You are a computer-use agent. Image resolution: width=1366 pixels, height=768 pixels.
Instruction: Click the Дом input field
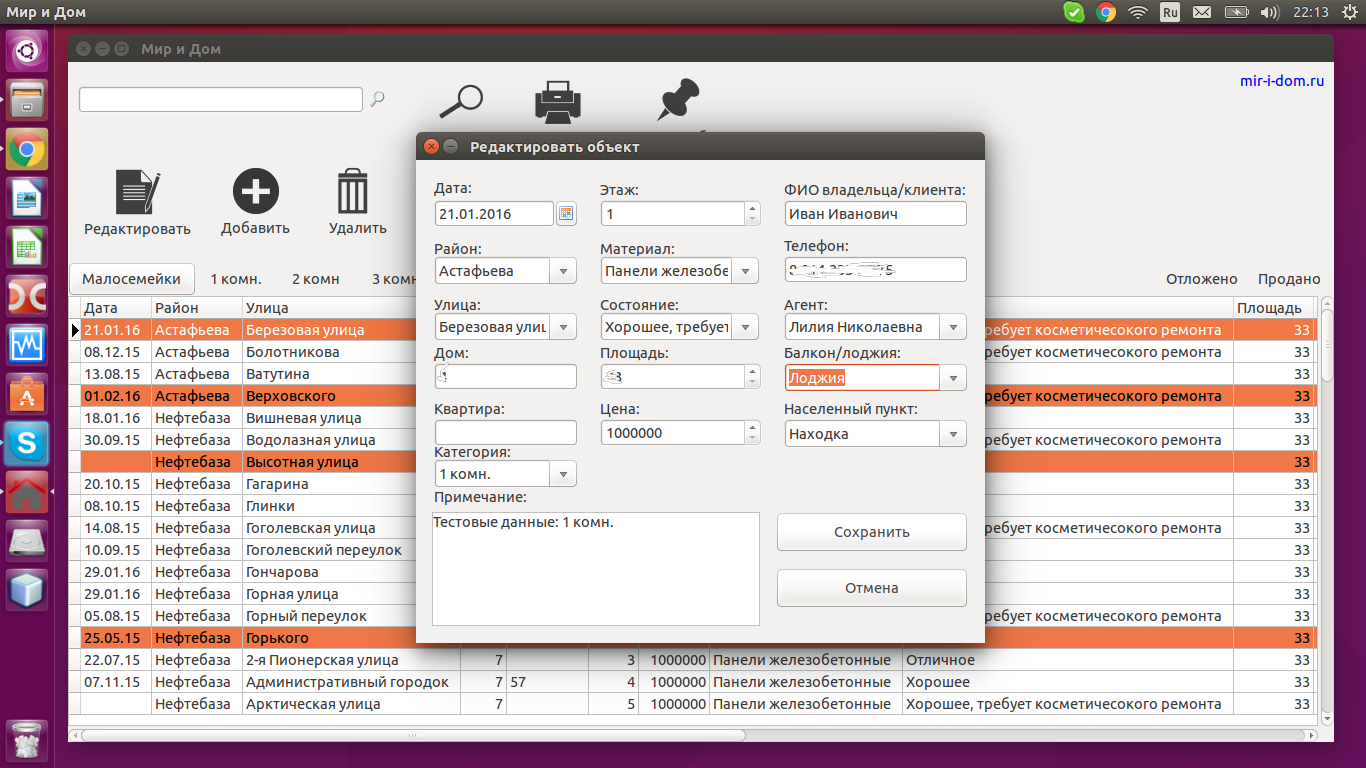point(506,377)
